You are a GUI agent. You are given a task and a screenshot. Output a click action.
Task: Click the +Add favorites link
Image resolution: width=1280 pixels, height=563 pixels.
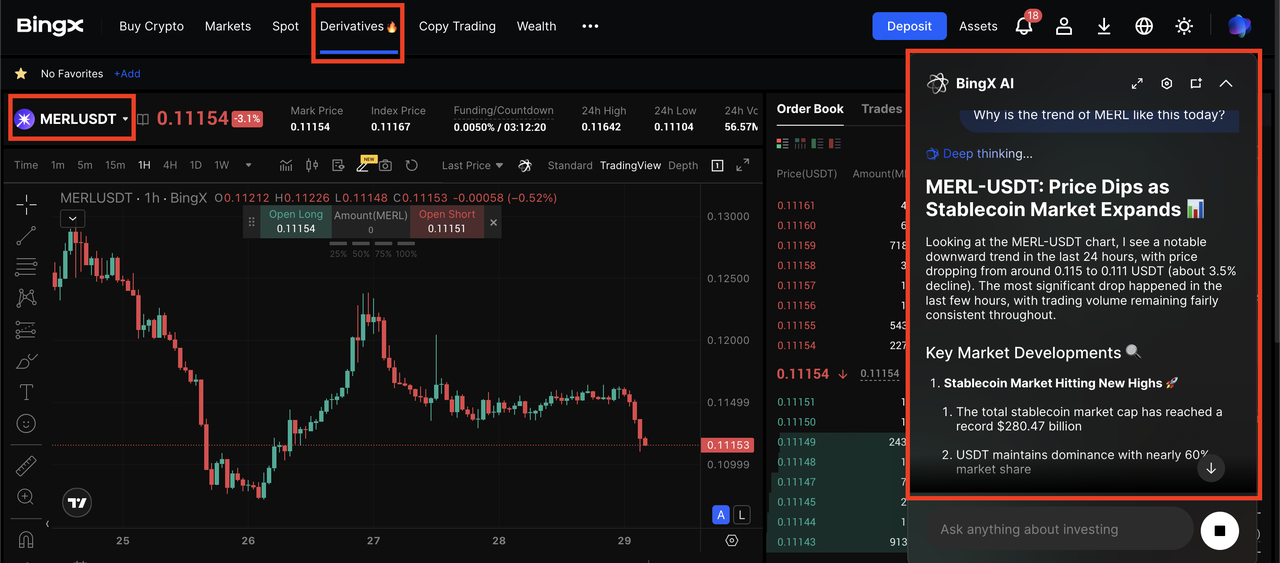pyautogui.click(x=127, y=74)
